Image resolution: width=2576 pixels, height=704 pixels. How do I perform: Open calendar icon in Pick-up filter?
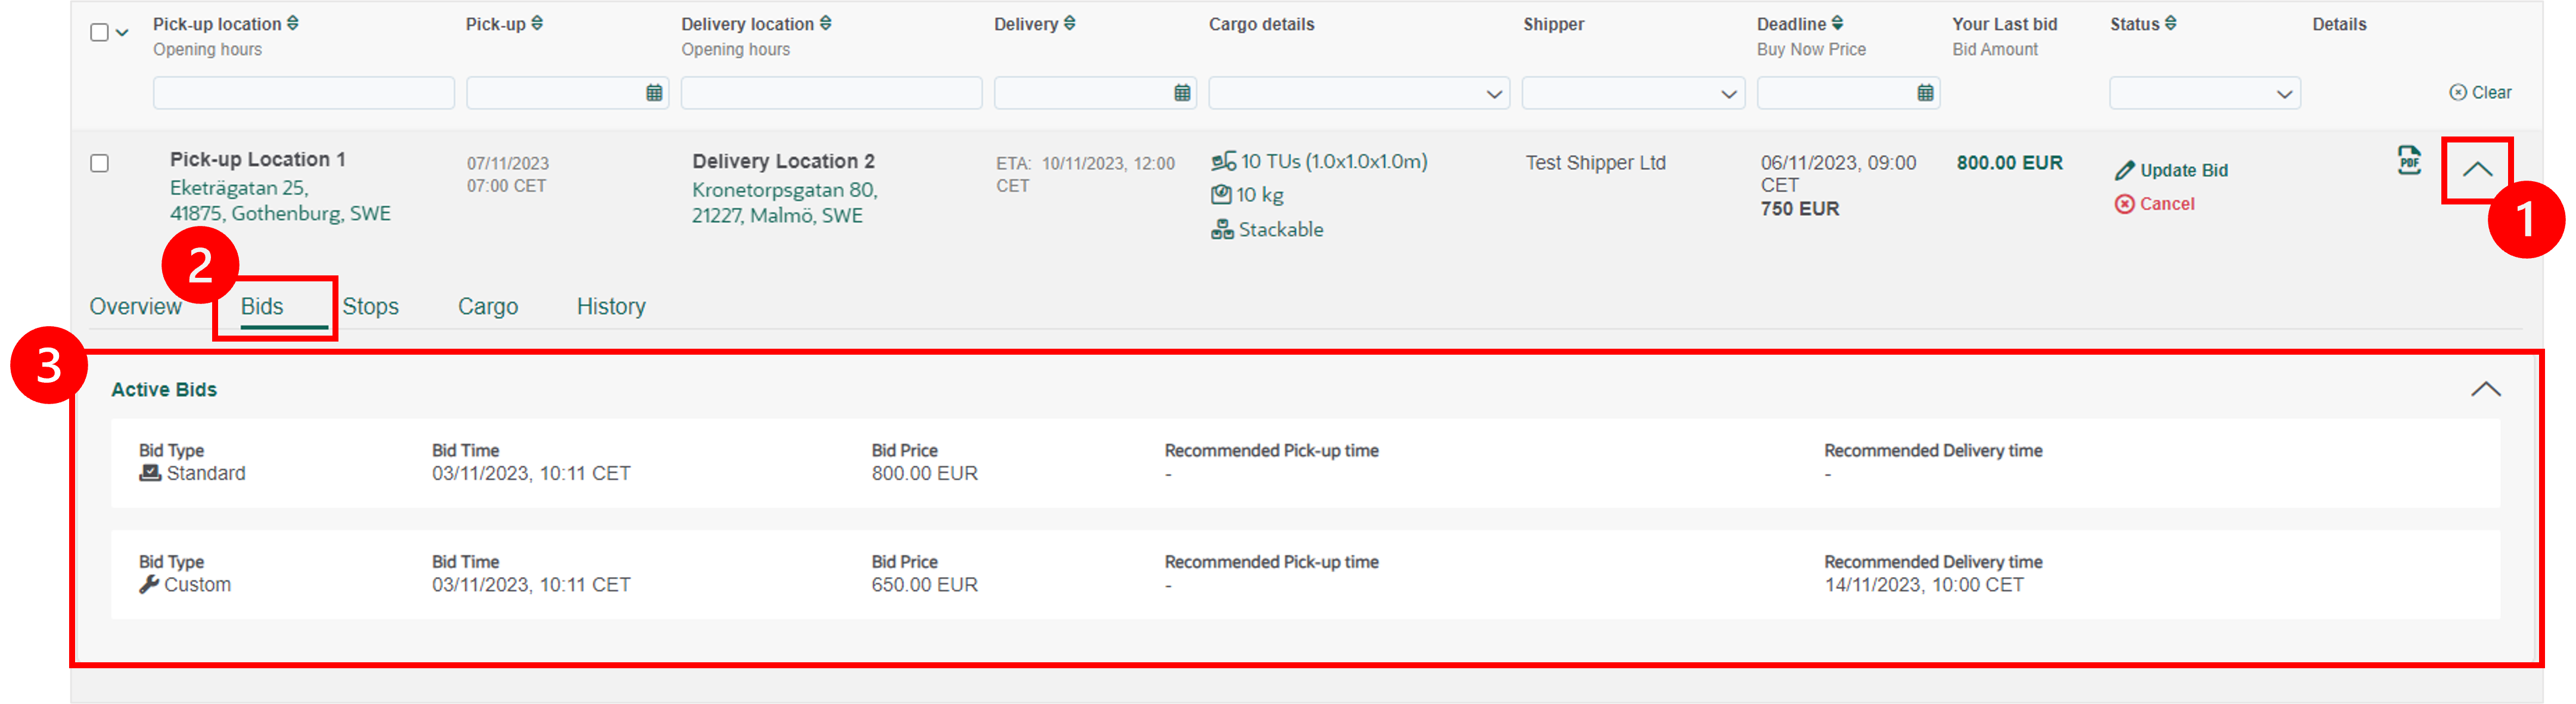tap(654, 93)
